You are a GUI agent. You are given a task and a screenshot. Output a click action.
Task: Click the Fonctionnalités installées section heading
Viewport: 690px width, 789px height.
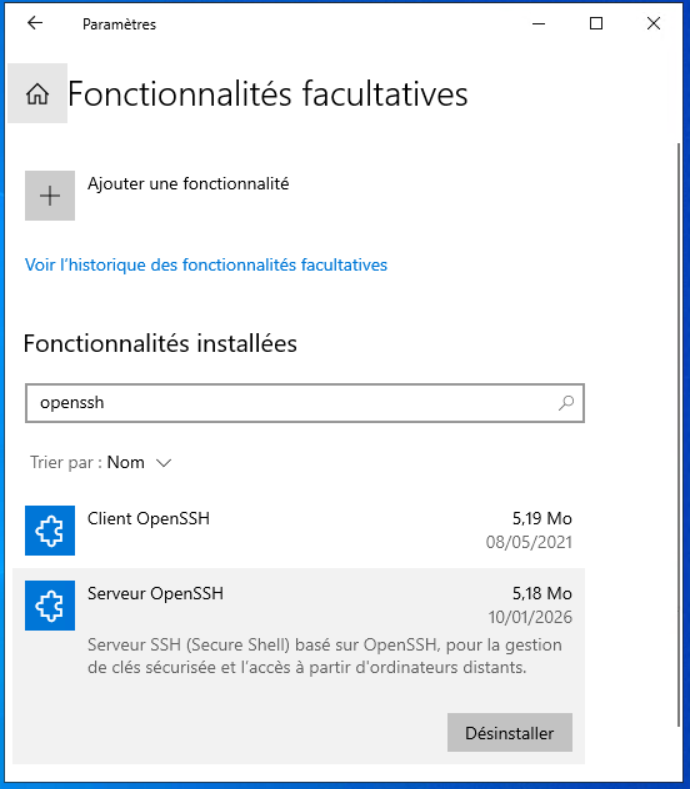coord(160,344)
